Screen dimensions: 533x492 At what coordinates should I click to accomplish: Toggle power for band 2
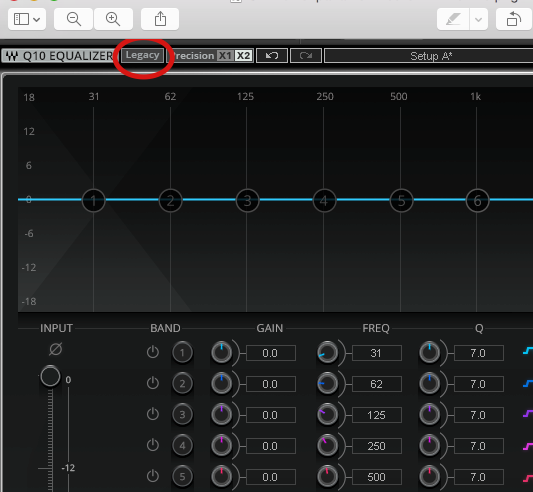153,383
